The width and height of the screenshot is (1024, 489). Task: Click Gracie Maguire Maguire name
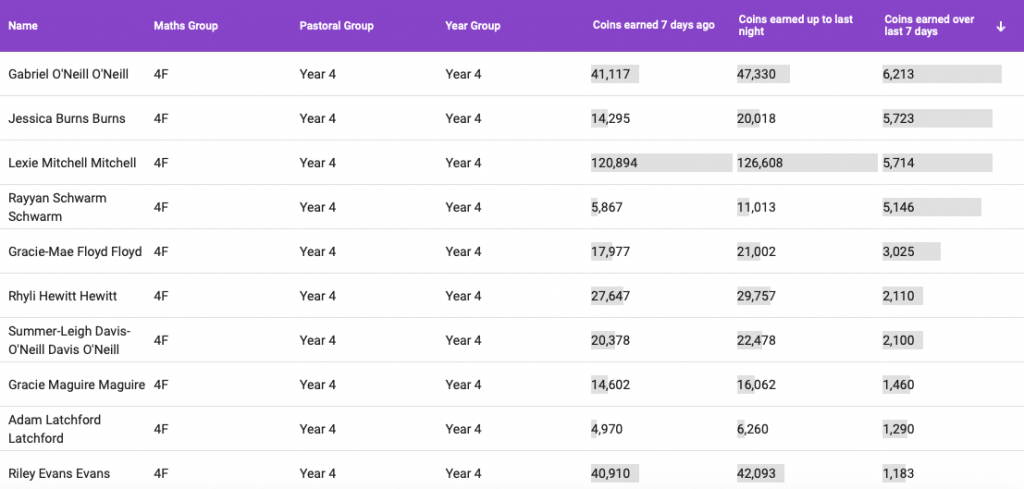coord(76,385)
